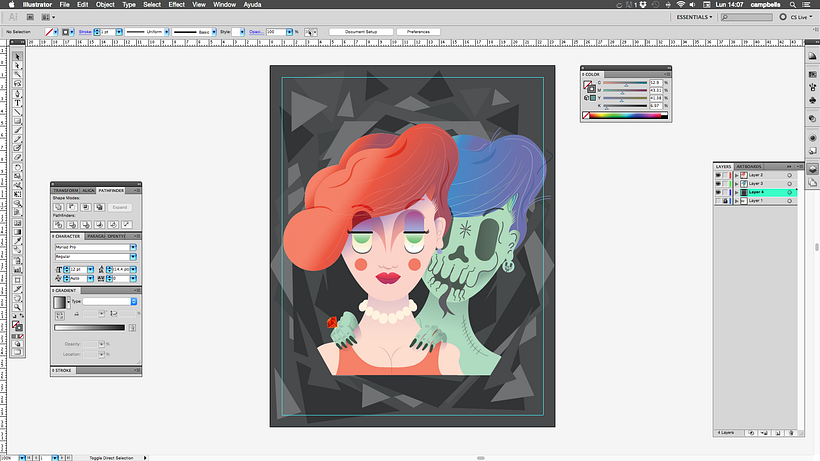Click the Preferences button

[x=418, y=32]
